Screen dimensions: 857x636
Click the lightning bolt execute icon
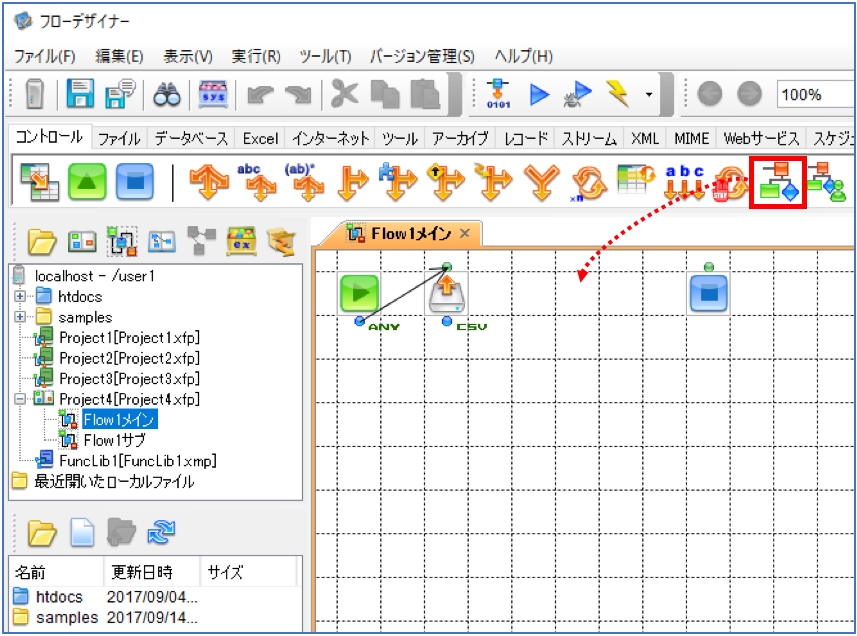(618, 93)
